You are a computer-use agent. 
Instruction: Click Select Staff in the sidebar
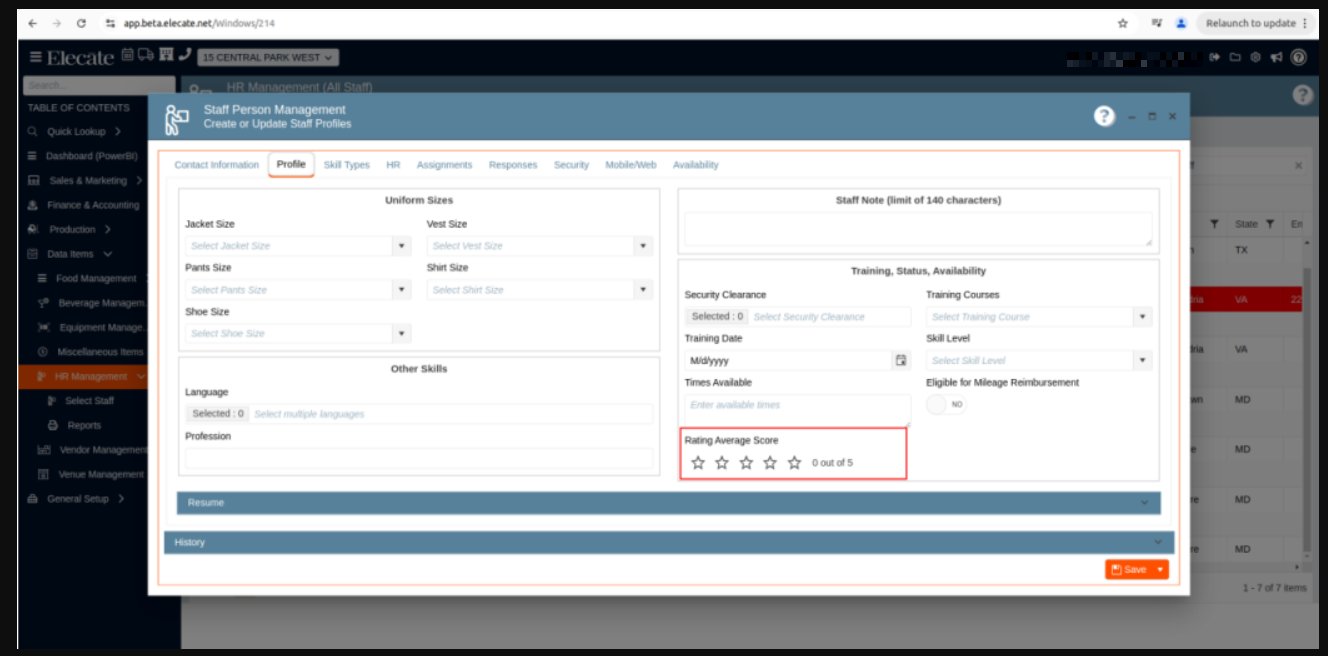pos(89,401)
